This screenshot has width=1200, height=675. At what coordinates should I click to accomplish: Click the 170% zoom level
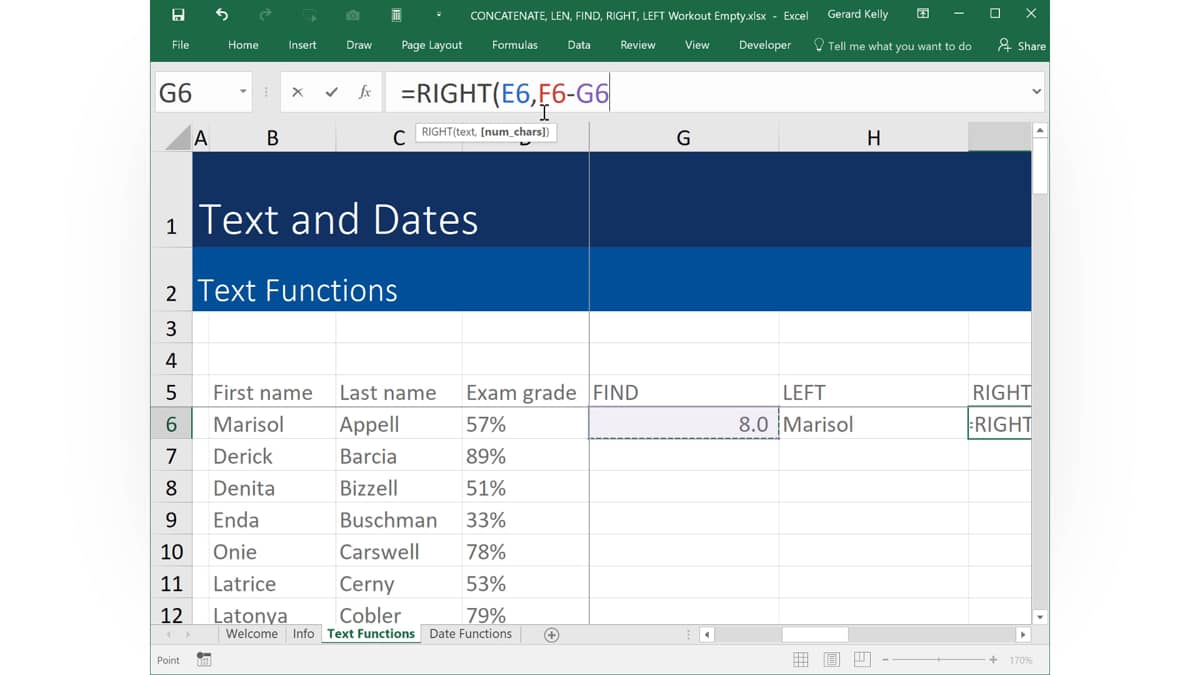click(1020, 660)
